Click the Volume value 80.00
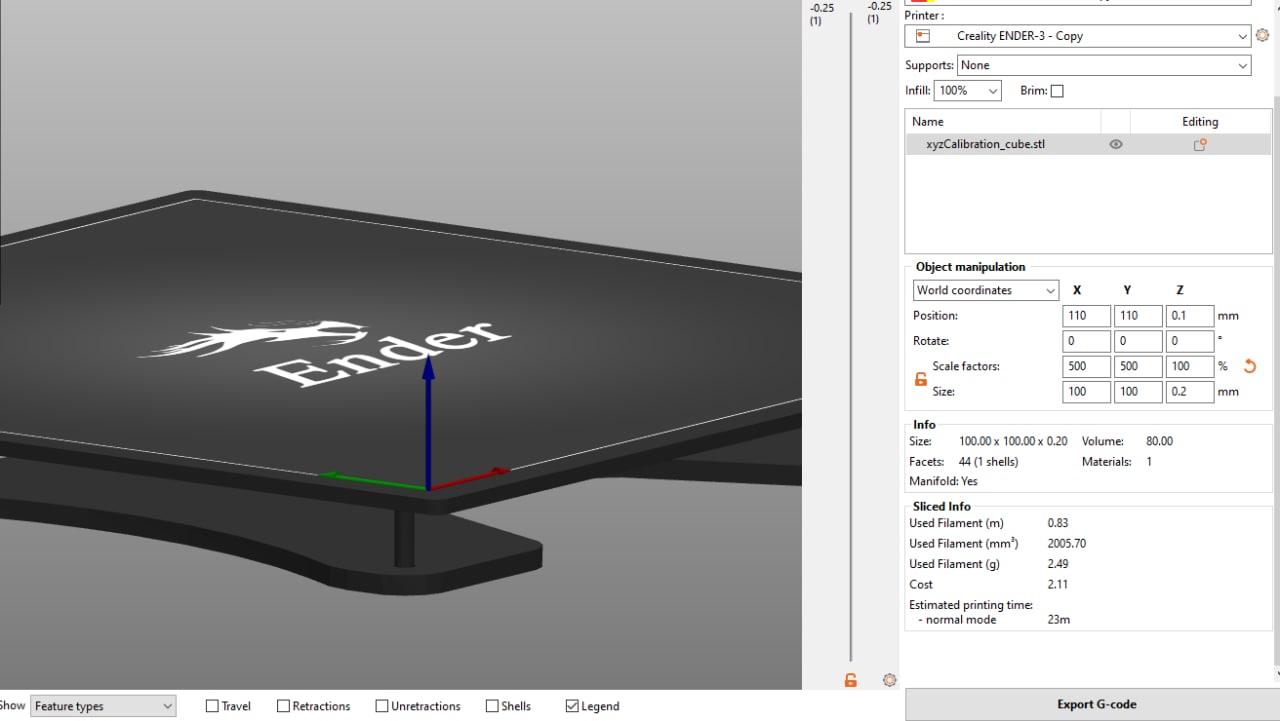This screenshot has height=721, width=1280. coord(1158,441)
